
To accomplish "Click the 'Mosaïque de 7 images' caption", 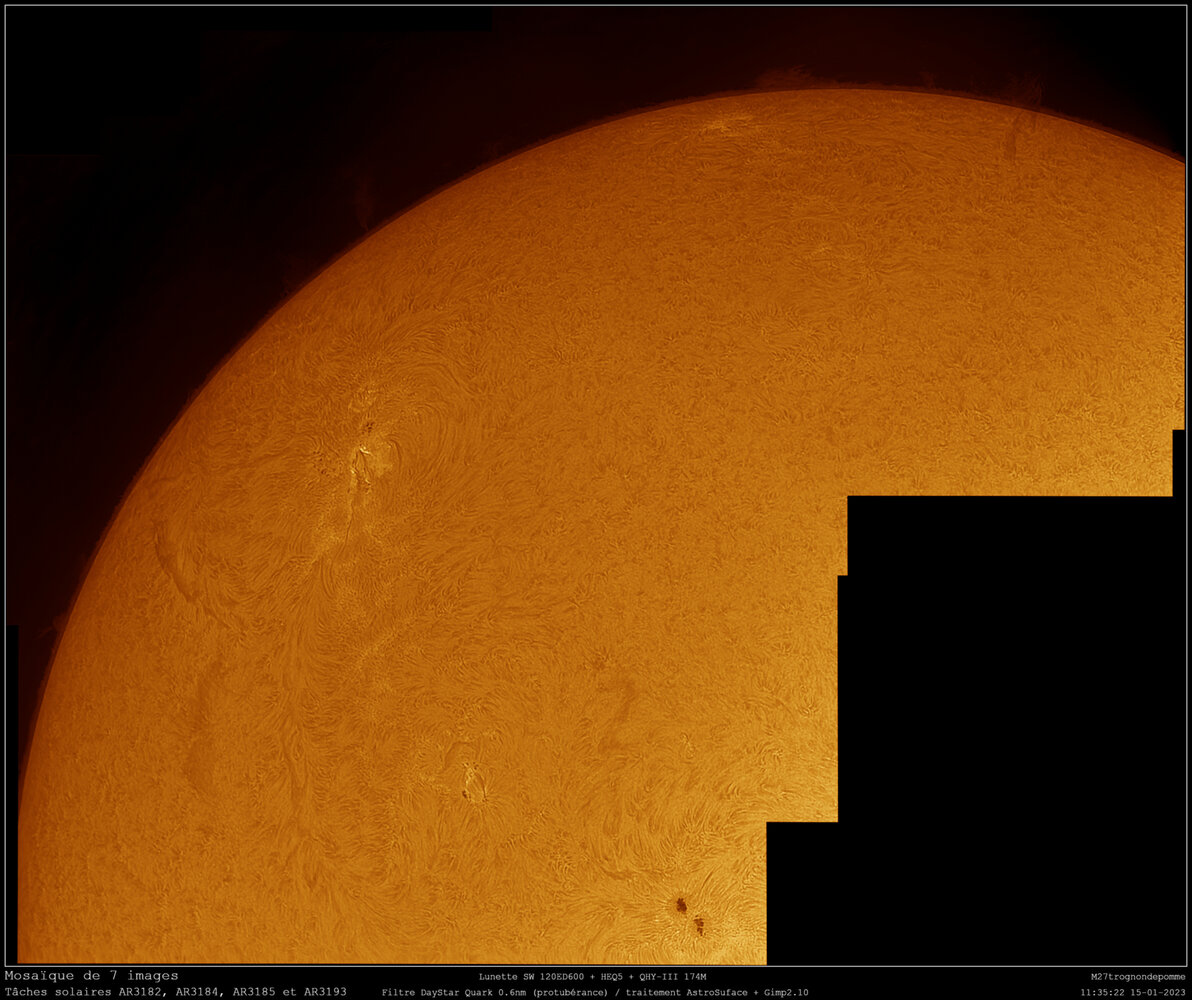I will (91, 976).
